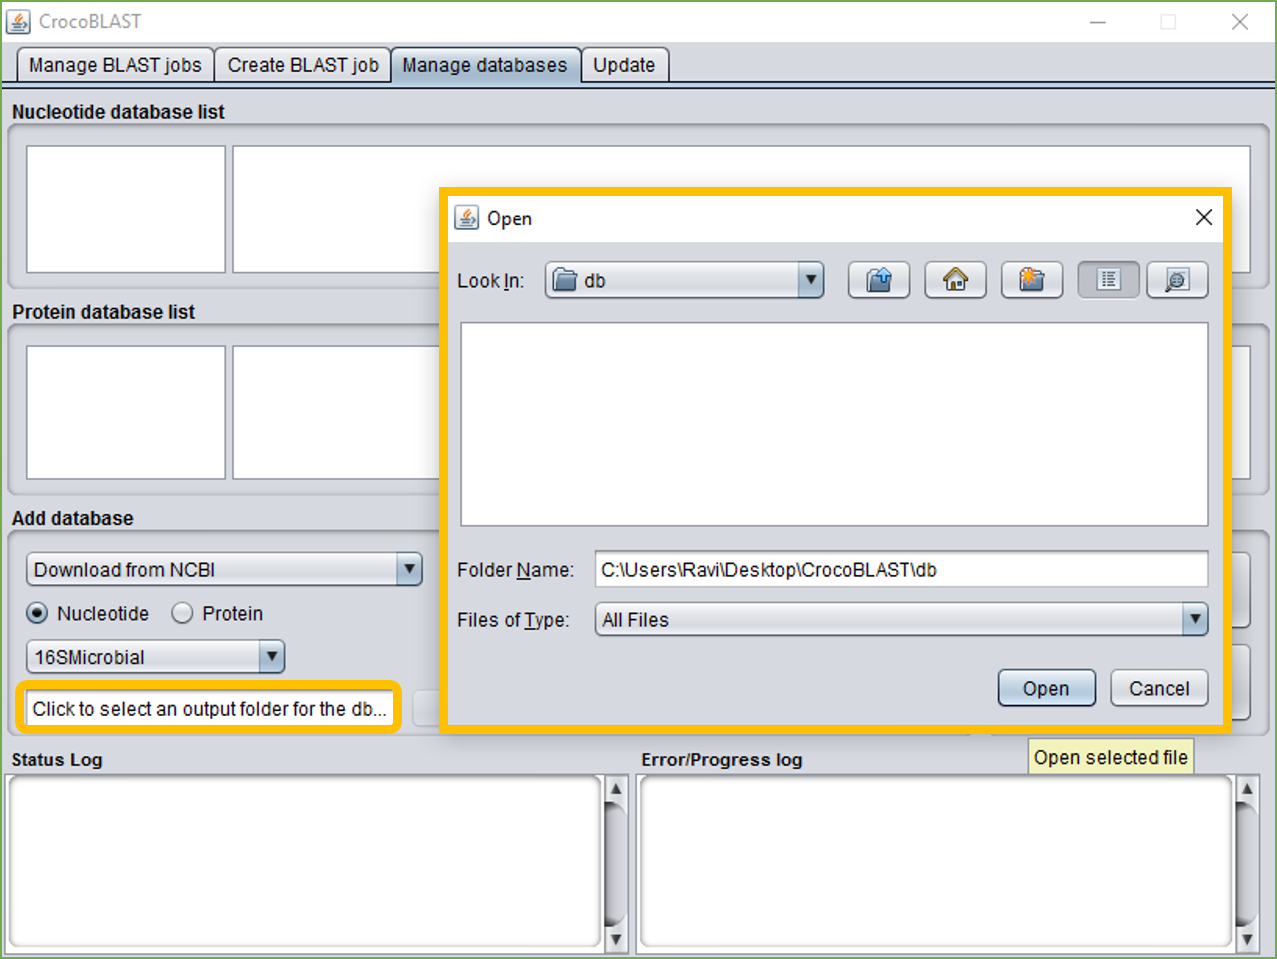Image resolution: width=1277 pixels, height=959 pixels.
Task: Click the Folder Name text field
Action: (901, 569)
